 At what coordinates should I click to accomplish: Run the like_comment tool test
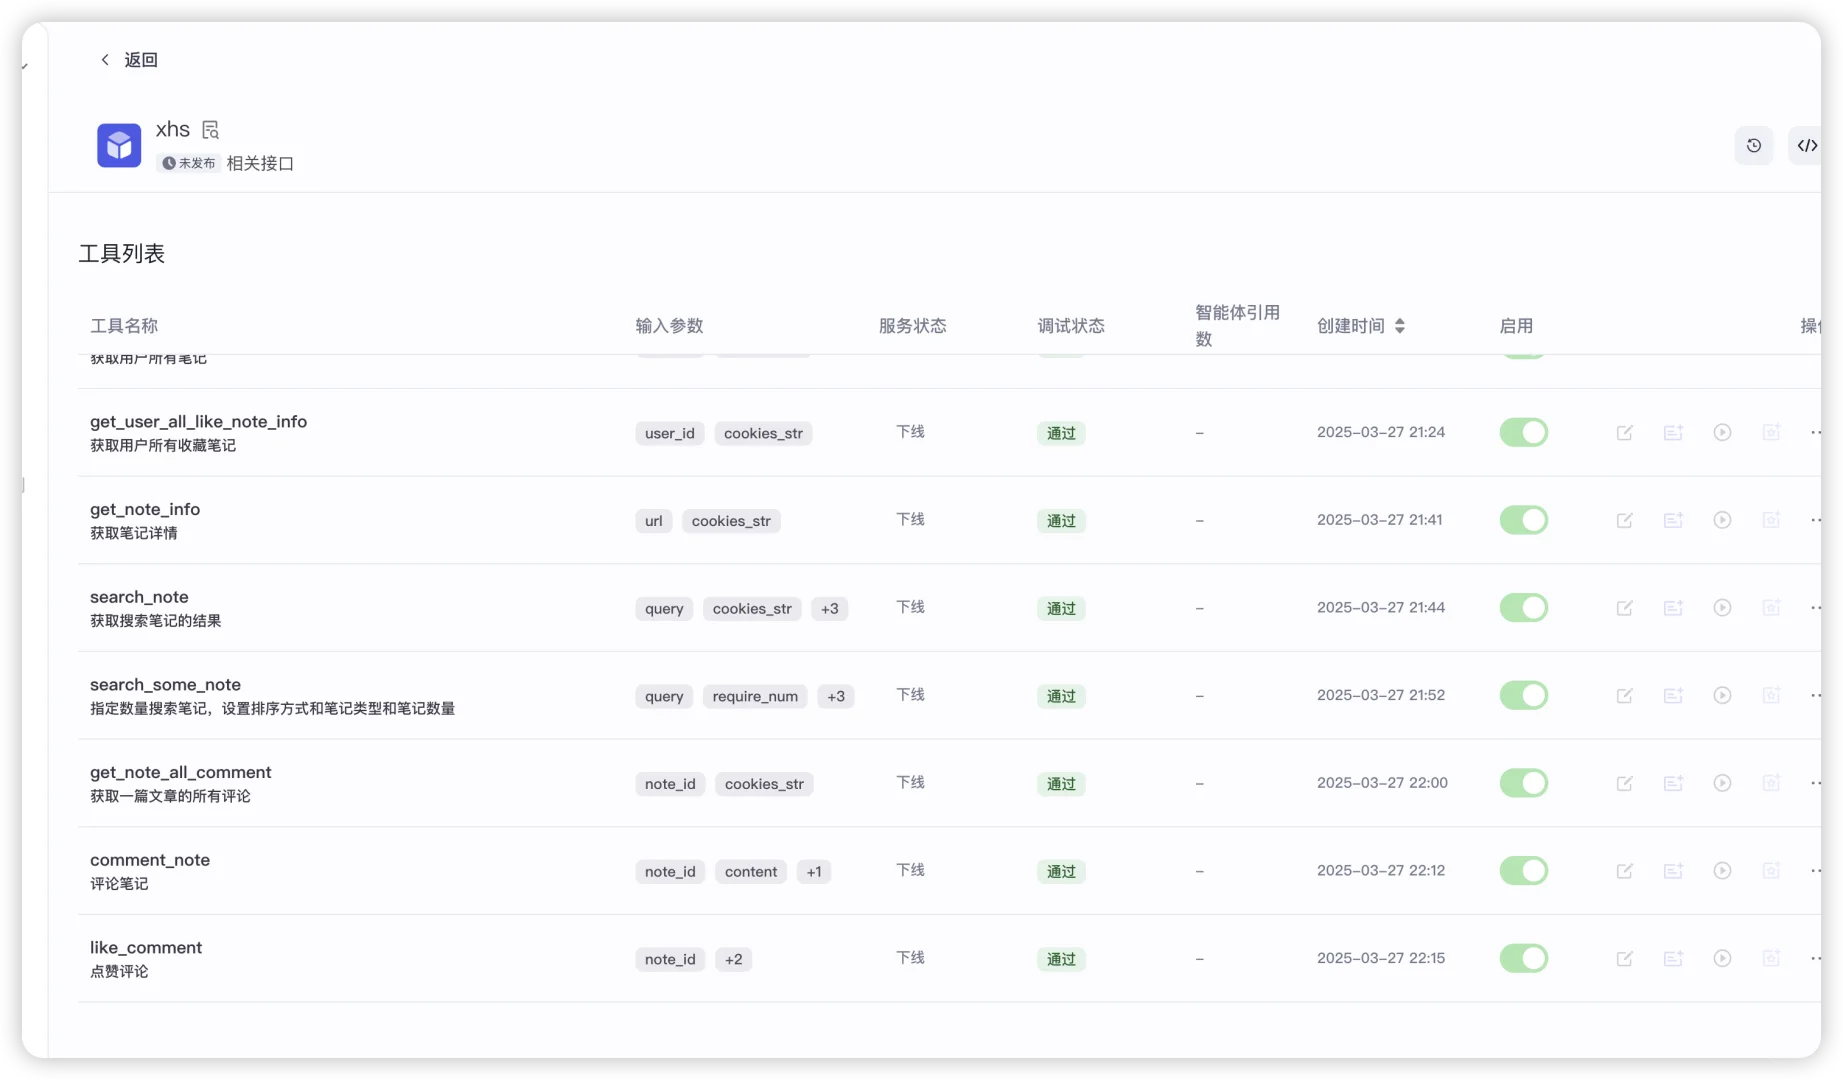(1722, 958)
